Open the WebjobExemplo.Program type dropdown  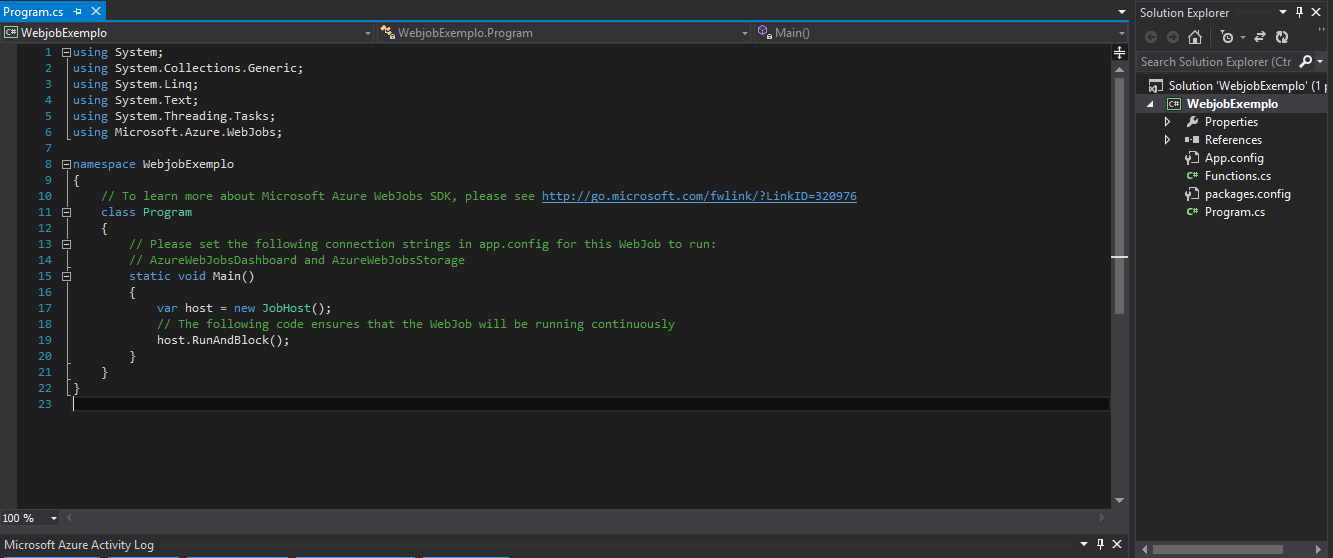[x=564, y=33]
